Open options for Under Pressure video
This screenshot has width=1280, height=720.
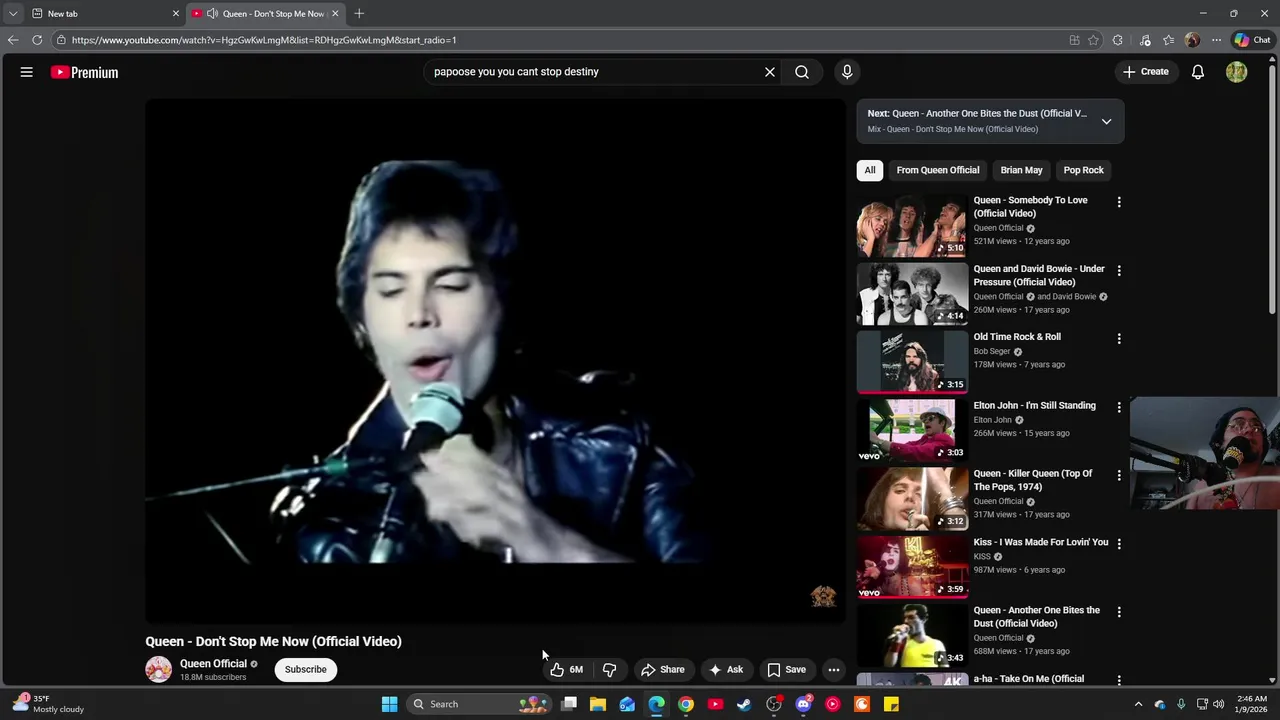click(x=1119, y=271)
